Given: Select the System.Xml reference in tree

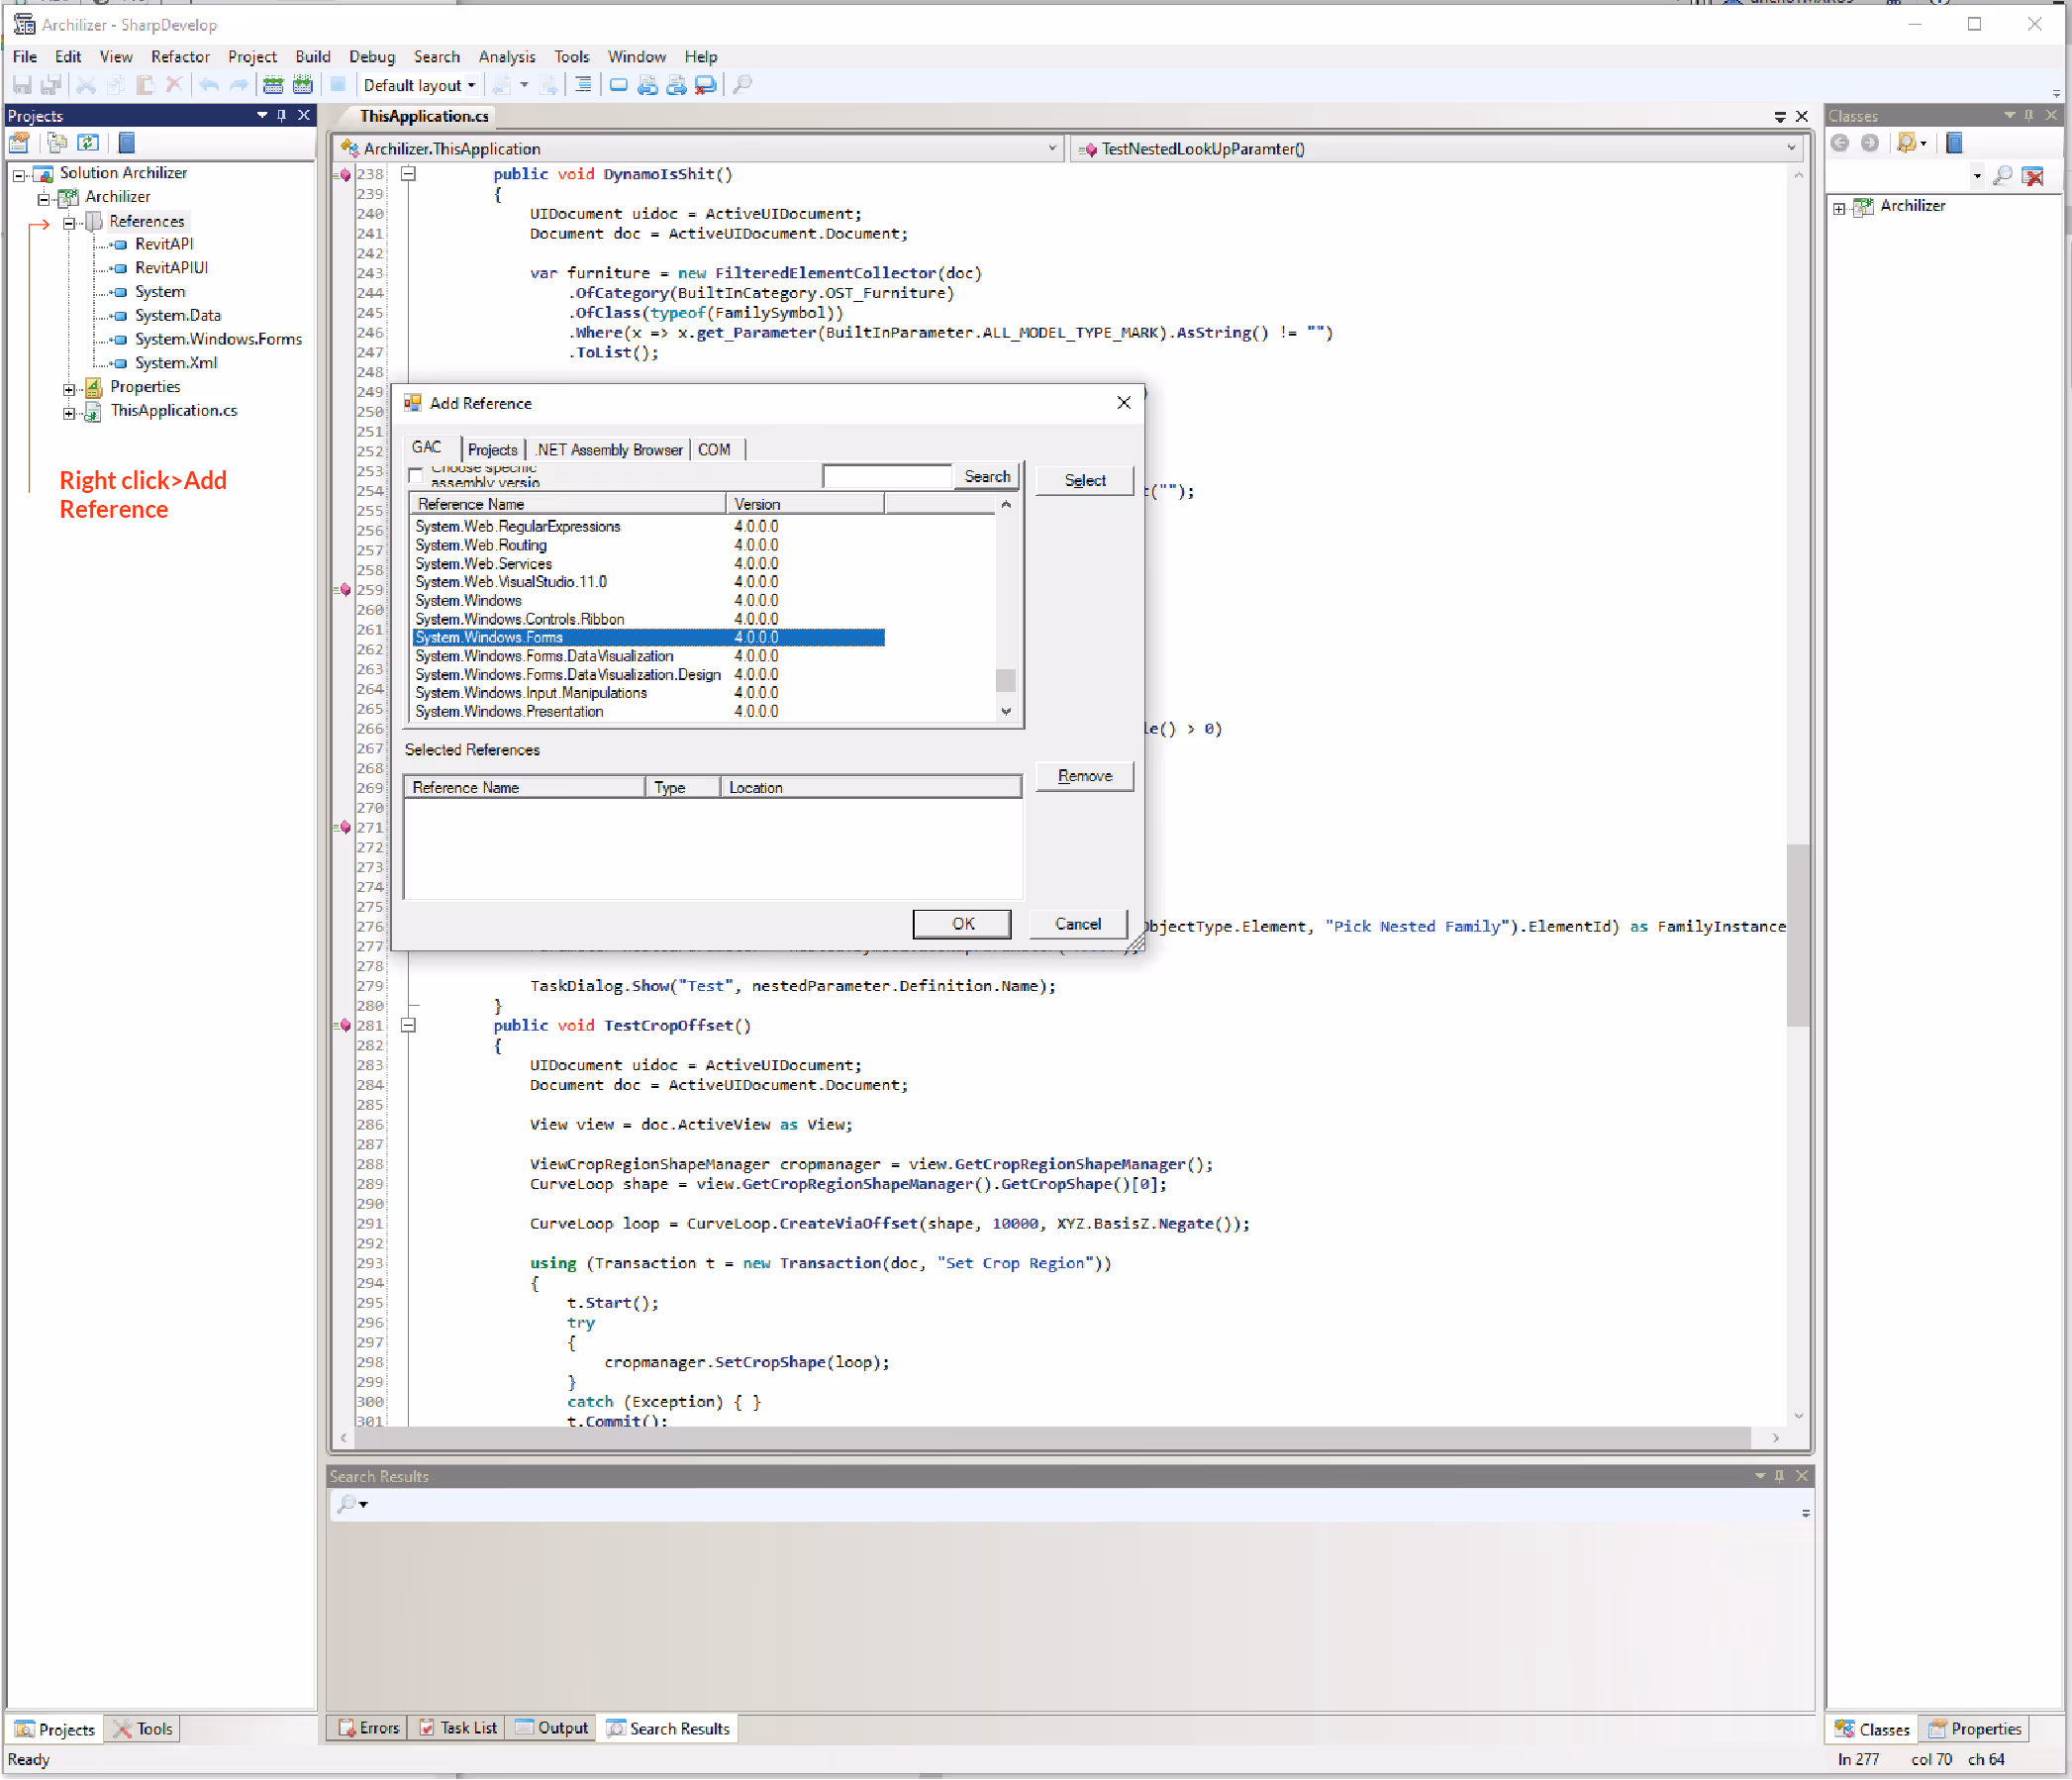Looking at the screenshot, I should coord(176,363).
